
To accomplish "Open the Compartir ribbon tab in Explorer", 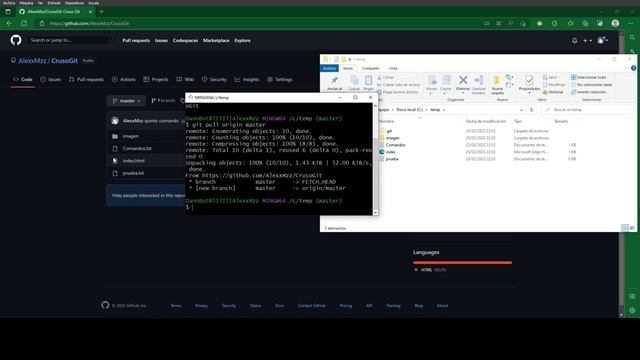I will pyautogui.click(x=371, y=68).
